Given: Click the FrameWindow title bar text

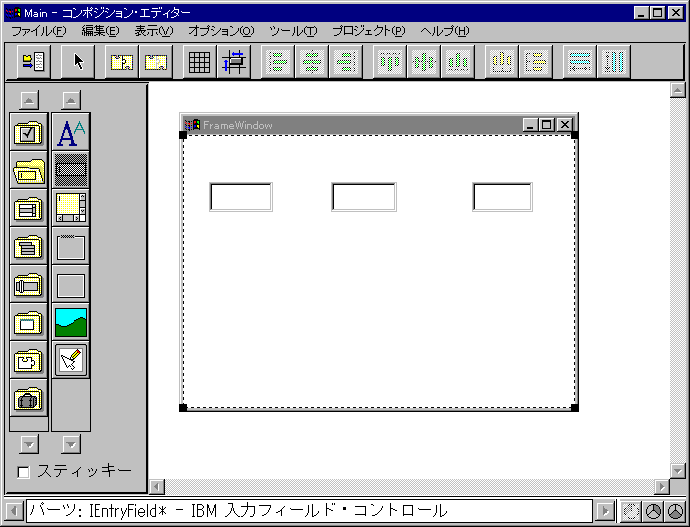Looking at the screenshot, I should click(x=238, y=125).
